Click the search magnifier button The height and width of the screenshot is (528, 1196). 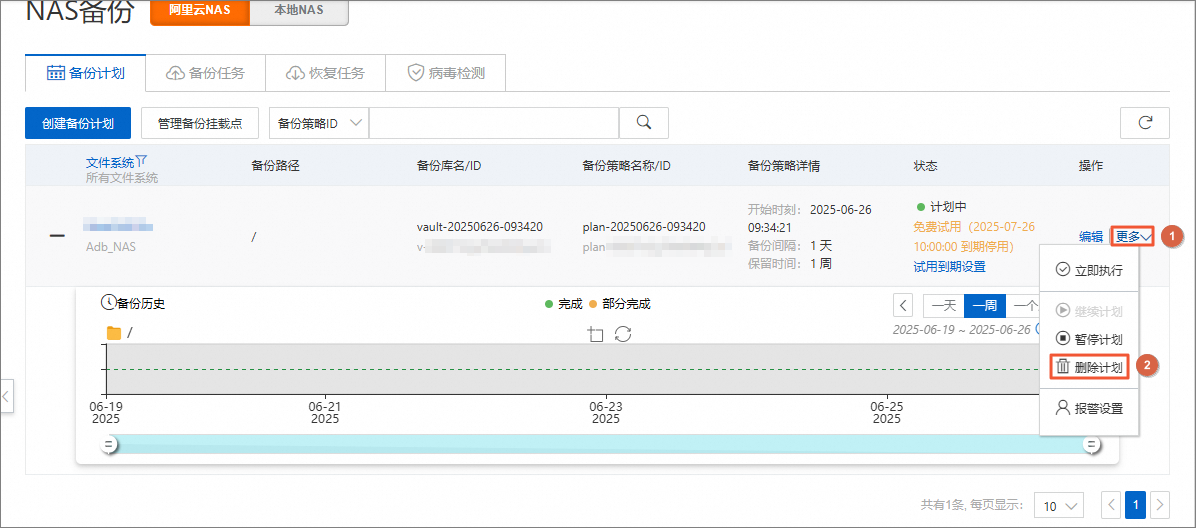coord(643,123)
